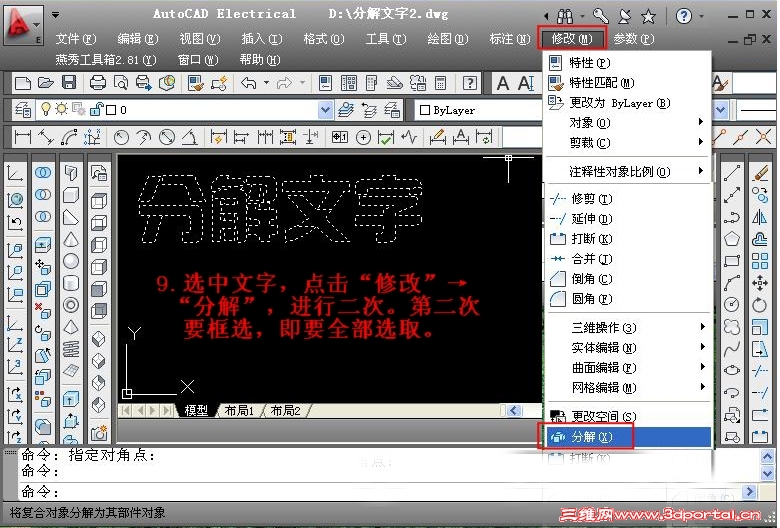Switch to the 布局2 tab
Screen dimensions: 780x528
point(286,411)
